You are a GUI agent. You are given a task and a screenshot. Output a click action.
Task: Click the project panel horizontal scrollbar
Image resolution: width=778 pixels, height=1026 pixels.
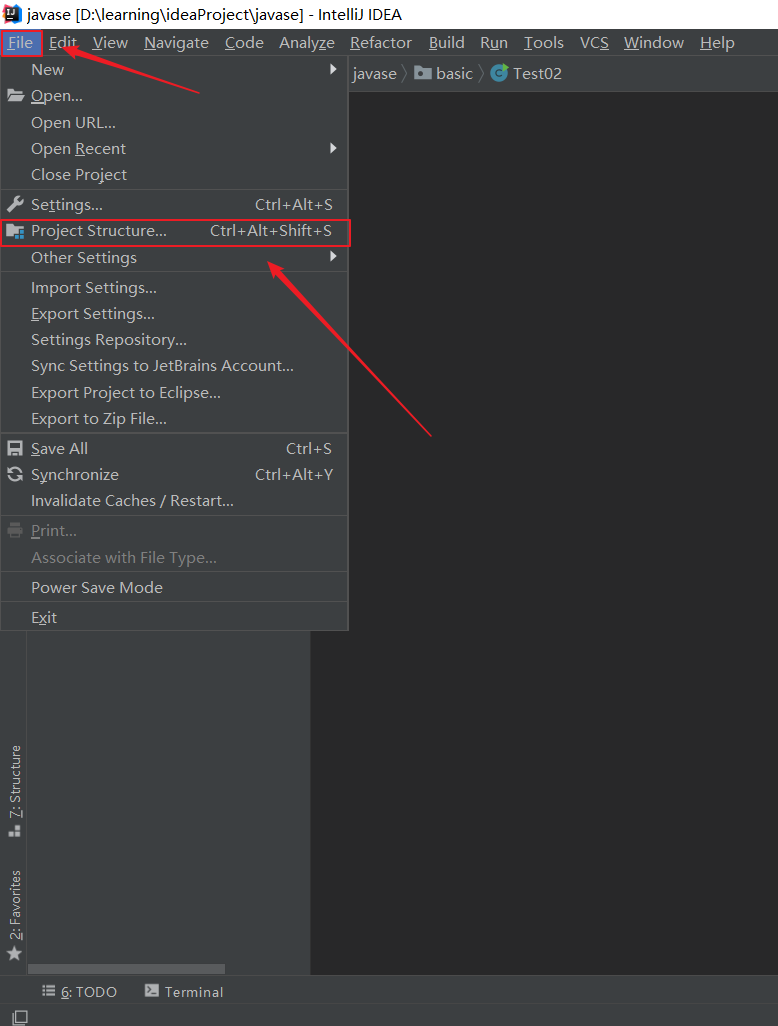pos(126,969)
